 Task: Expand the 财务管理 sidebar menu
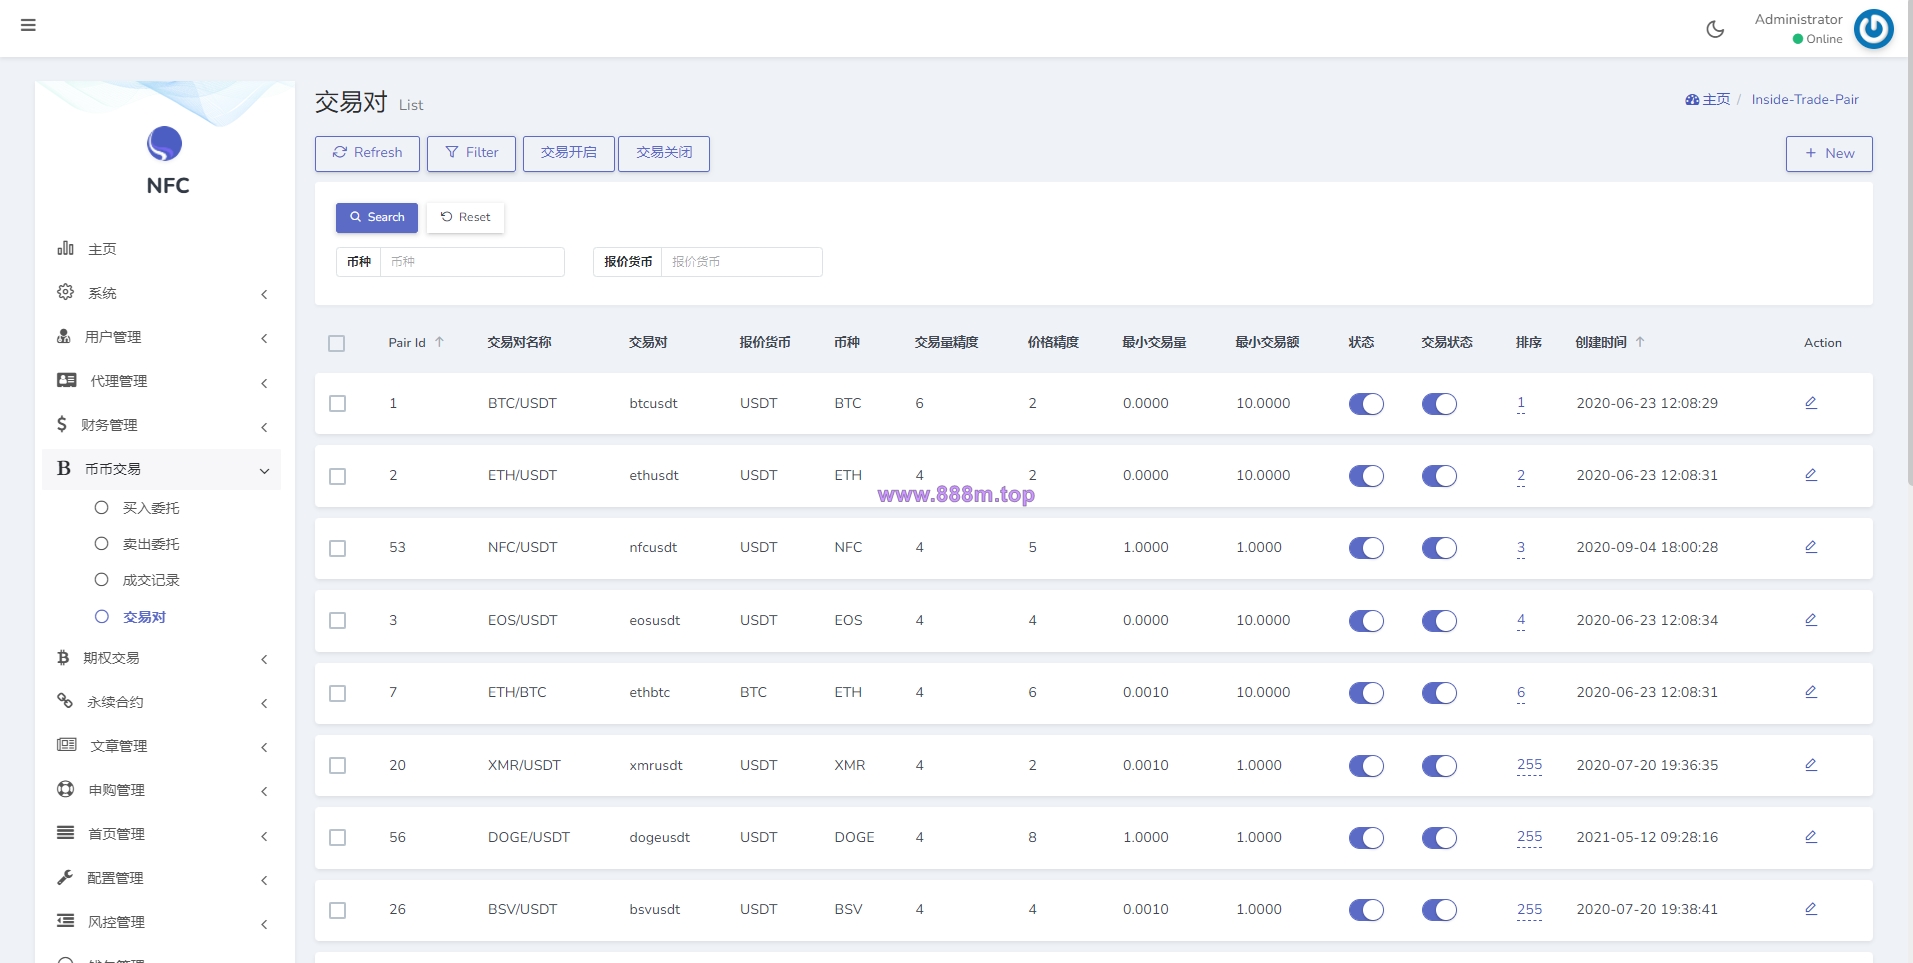click(x=162, y=425)
